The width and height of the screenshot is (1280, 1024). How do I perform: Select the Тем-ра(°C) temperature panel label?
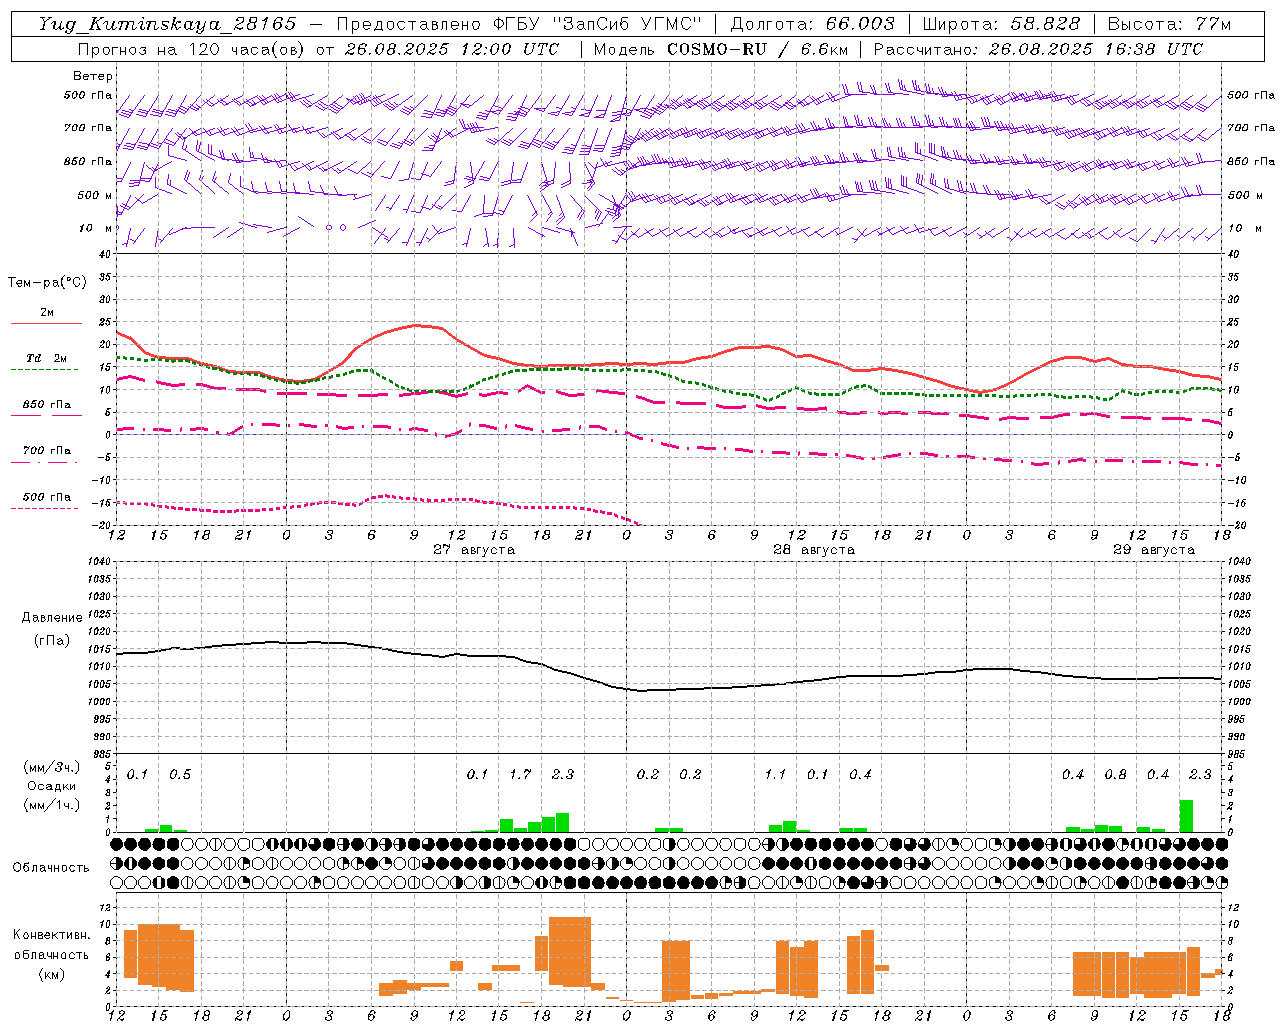[47, 283]
